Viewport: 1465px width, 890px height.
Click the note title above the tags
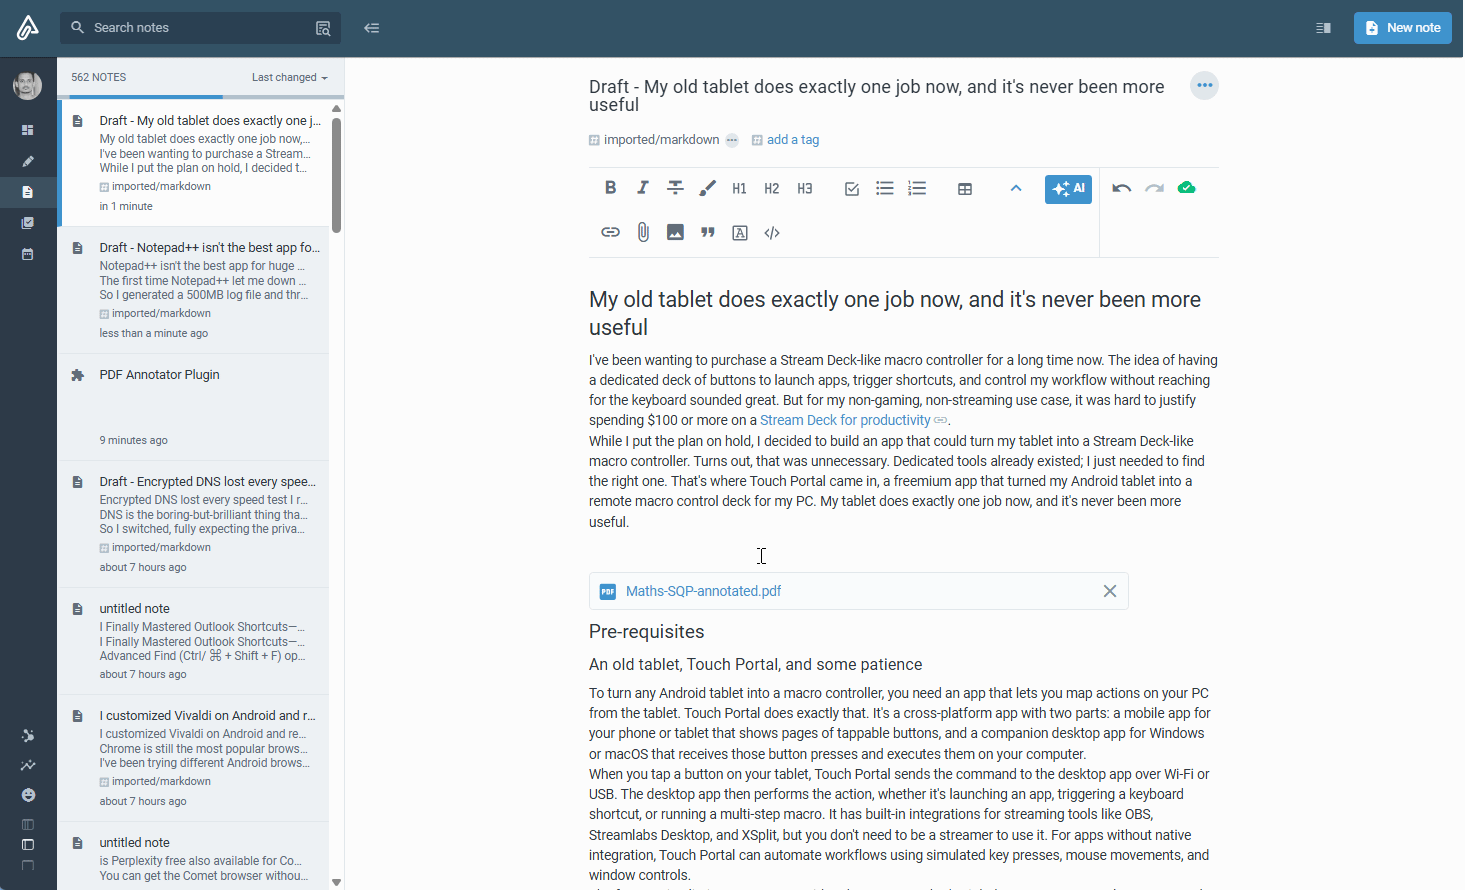877,95
